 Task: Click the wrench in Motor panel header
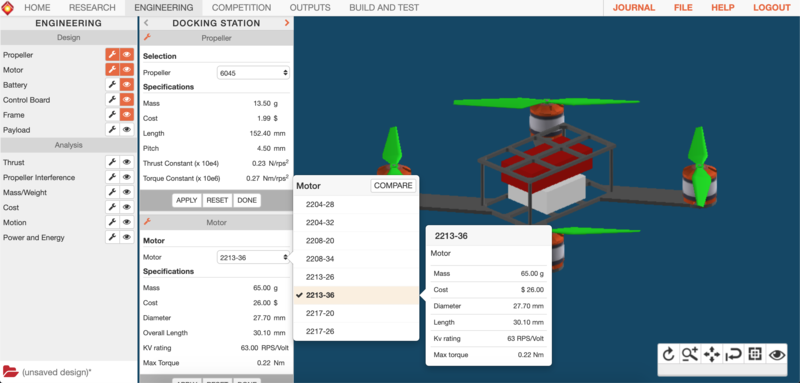147,222
